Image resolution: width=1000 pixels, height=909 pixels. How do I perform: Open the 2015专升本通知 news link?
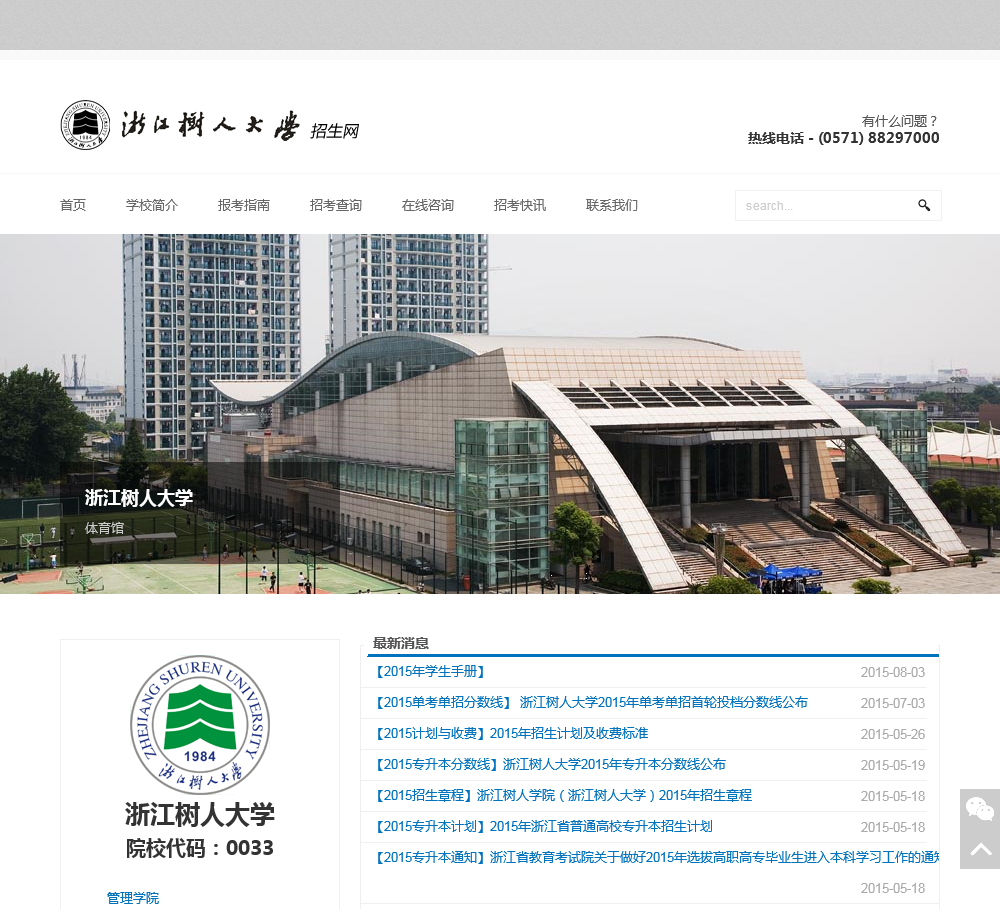pyautogui.click(x=656, y=857)
